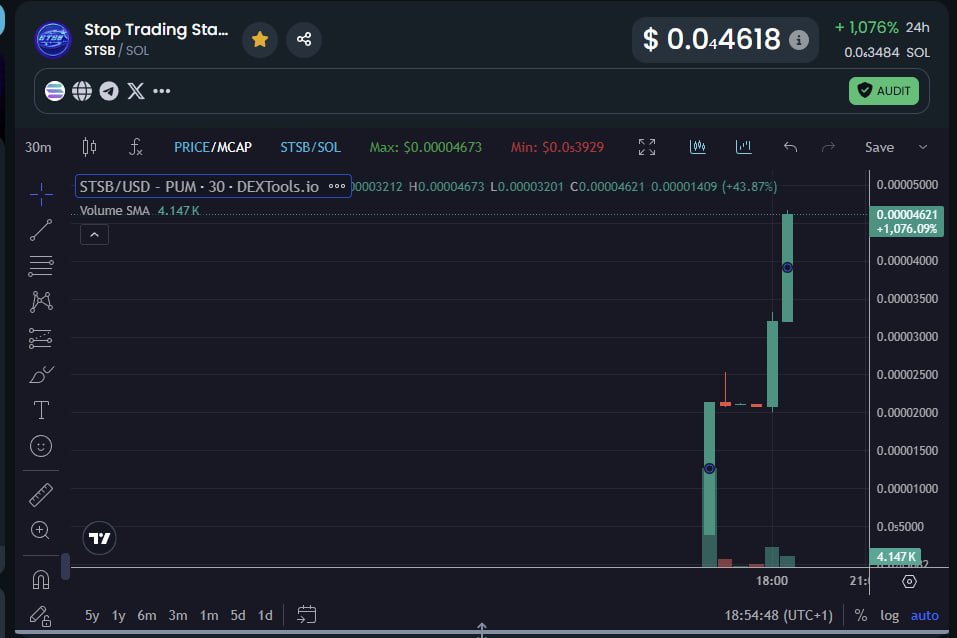Set chart range to 1m

coord(209,615)
